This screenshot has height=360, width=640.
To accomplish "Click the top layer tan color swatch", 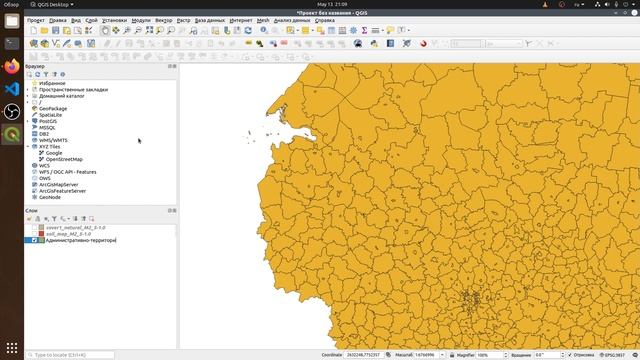I will coord(41,227).
